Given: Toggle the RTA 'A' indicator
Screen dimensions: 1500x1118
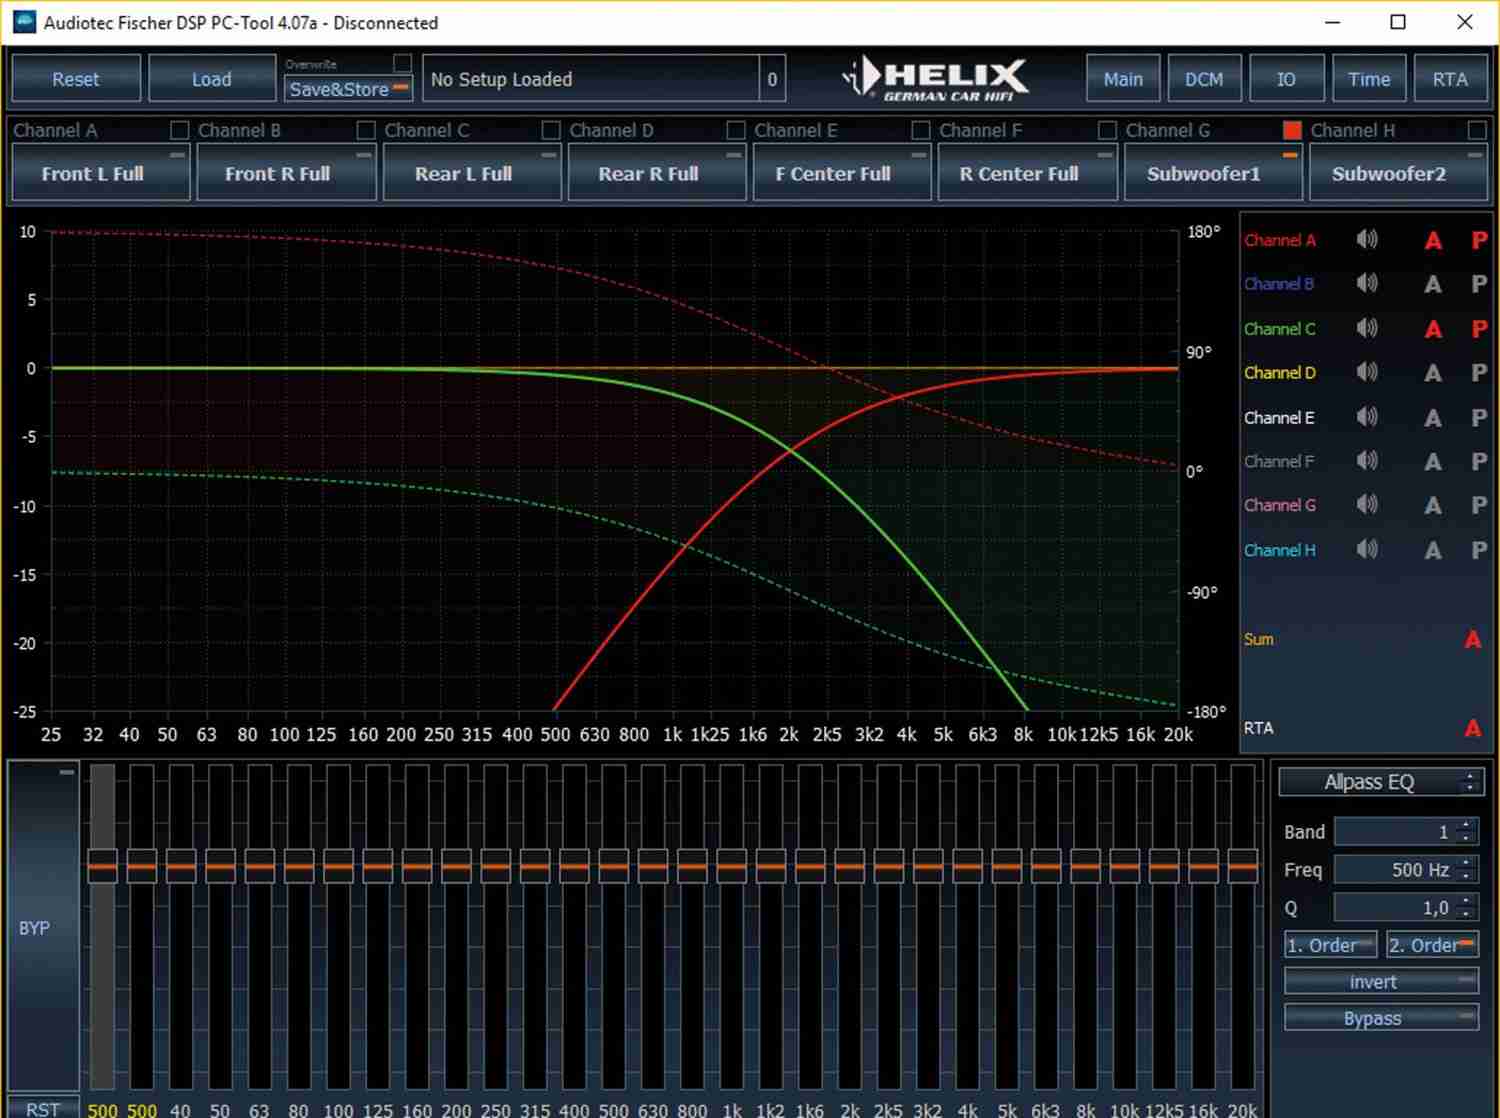Looking at the screenshot, I should tap(1473, 729).
